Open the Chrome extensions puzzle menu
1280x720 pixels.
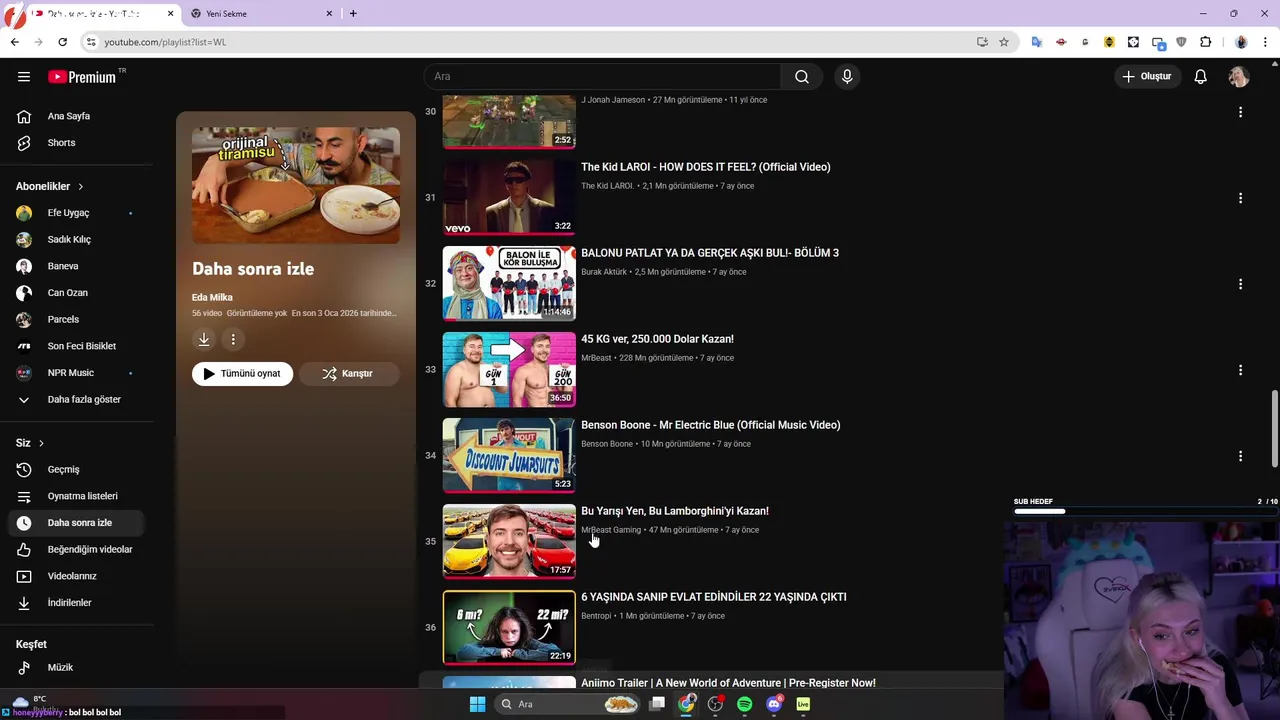pos(1205,42)
